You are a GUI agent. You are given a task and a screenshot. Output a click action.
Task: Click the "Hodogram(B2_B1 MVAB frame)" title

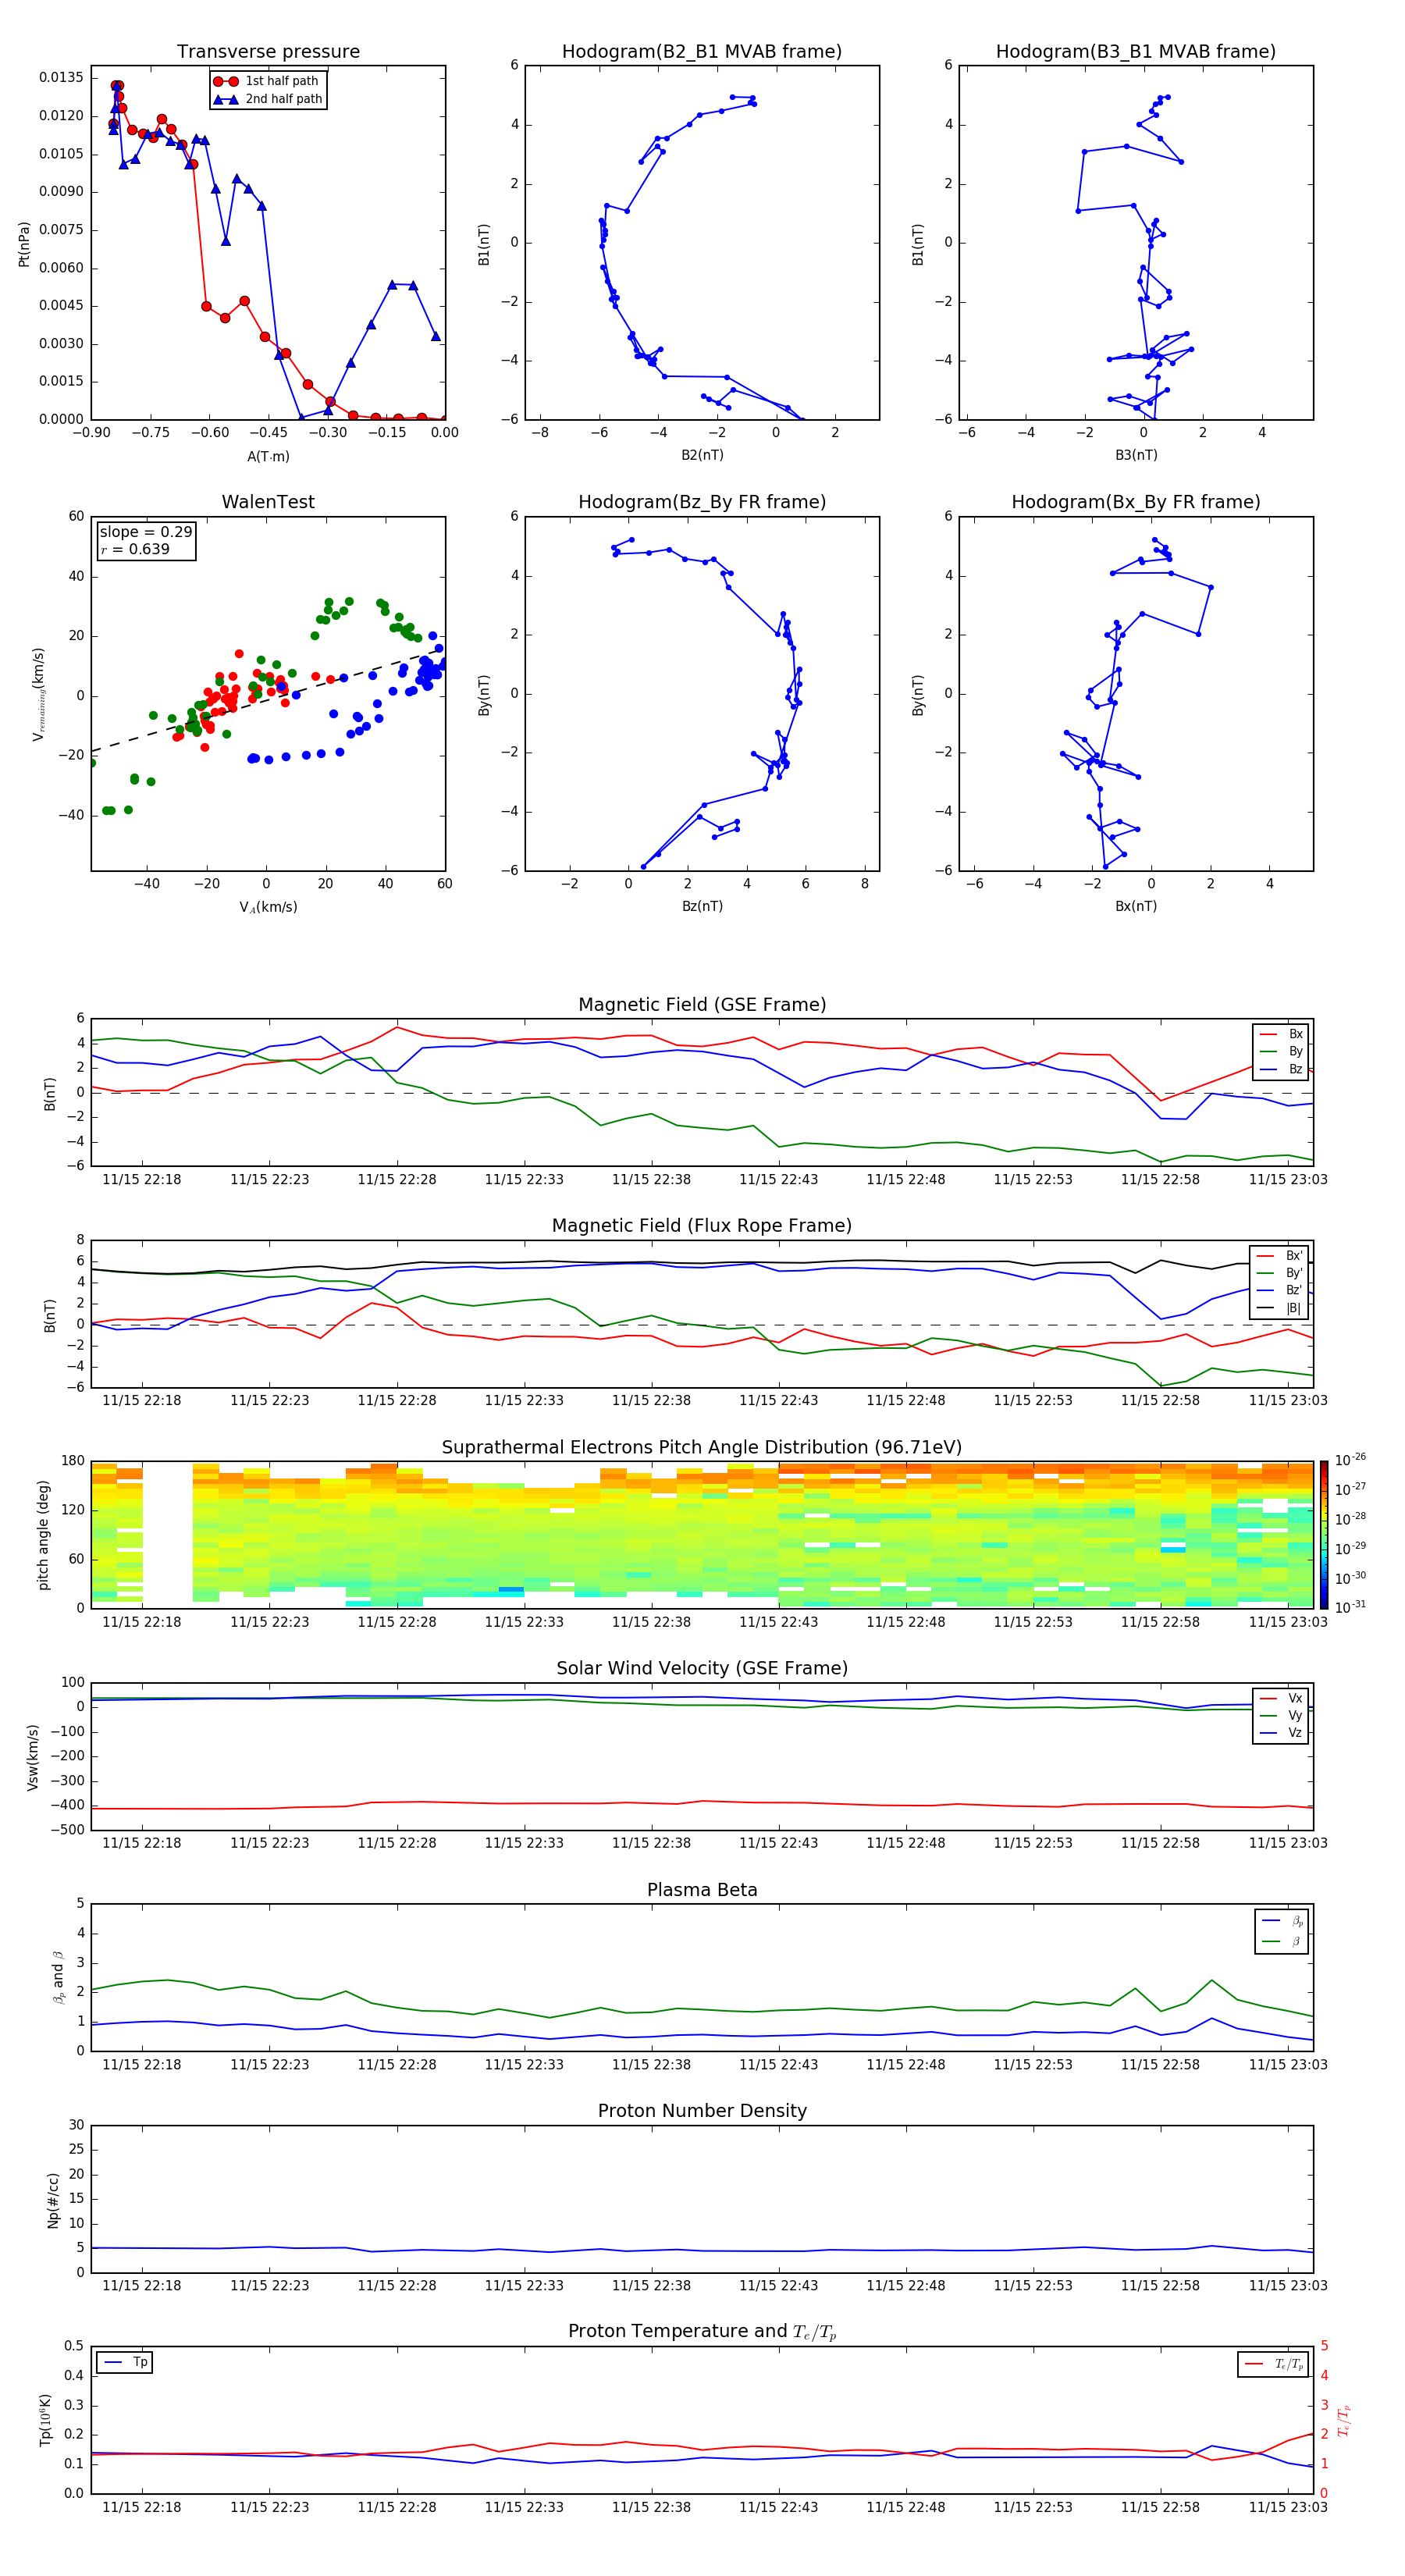pyautogui.click(x=702, y=52)
